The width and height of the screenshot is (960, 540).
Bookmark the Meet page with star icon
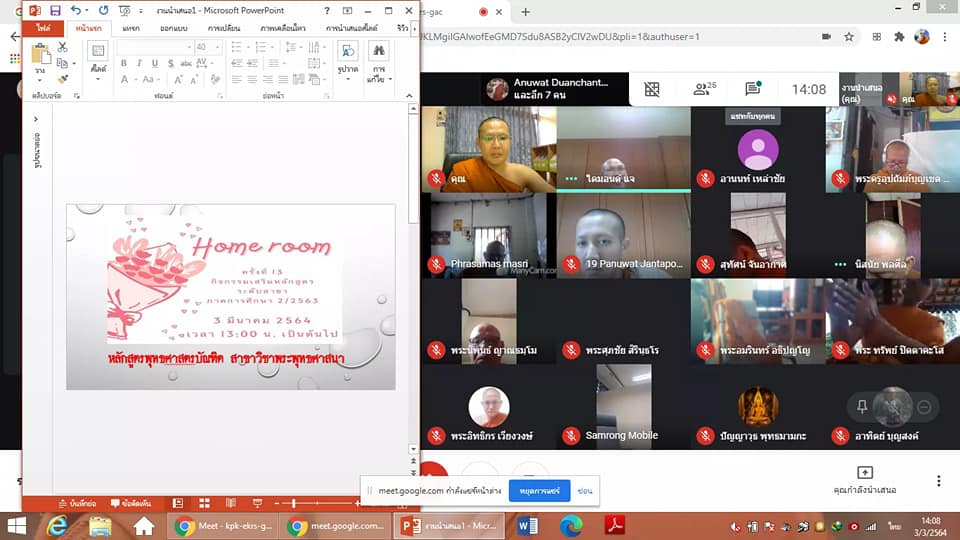click(849, 37)
